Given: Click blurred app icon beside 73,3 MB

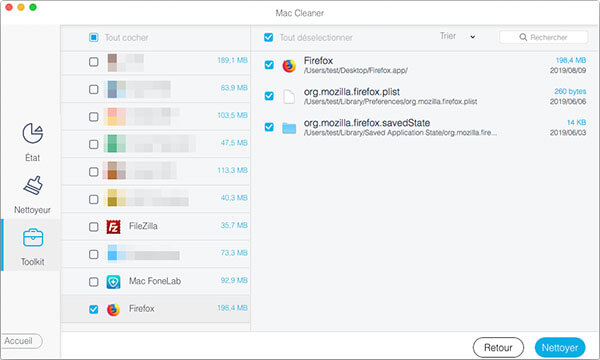Looking at the screenshot, I should (x=116, y=253).
